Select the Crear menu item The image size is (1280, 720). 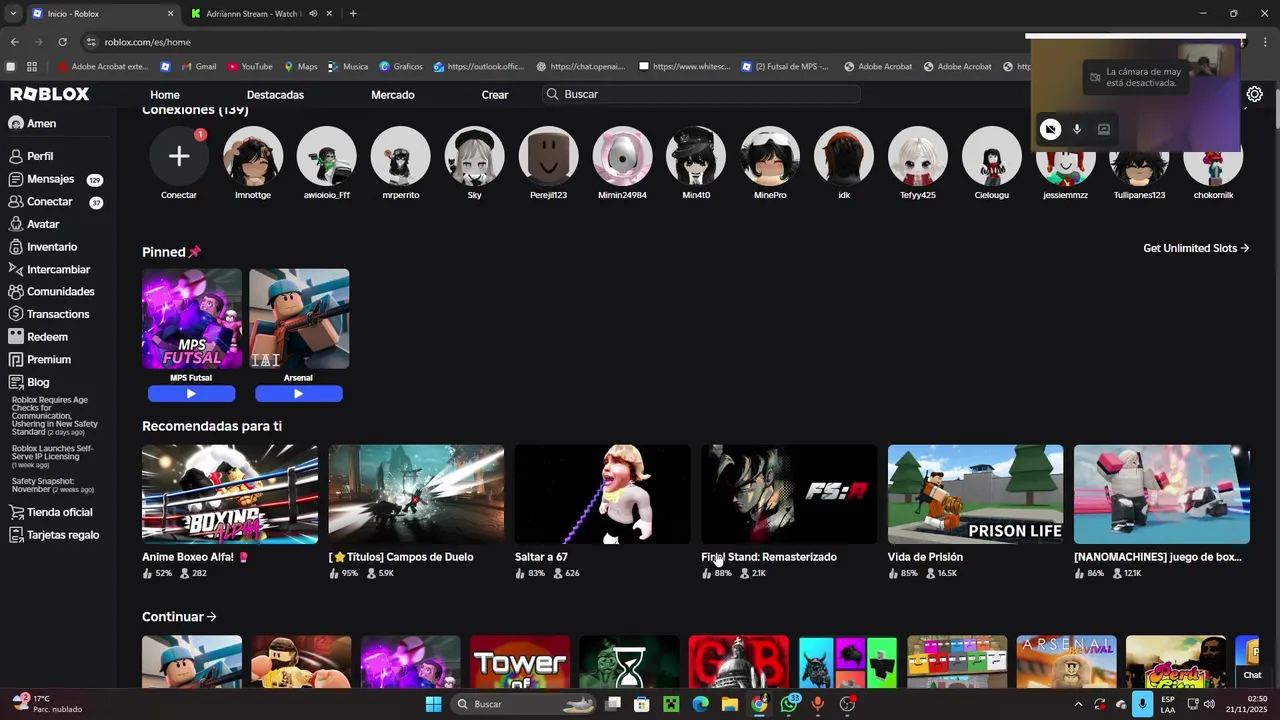pos(495,95)
